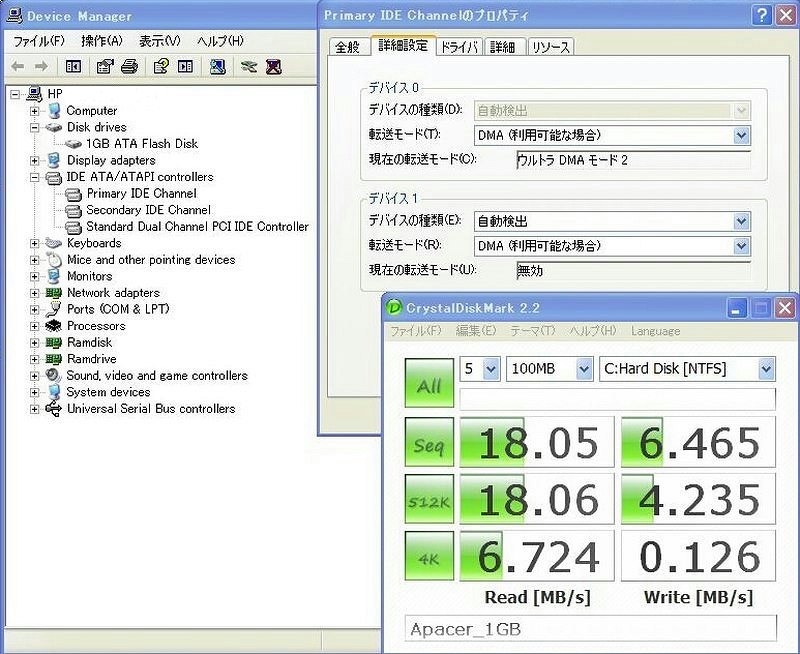800x654 pixels.
Task: Expand the Computer node
Action: (x=34, y=111)
